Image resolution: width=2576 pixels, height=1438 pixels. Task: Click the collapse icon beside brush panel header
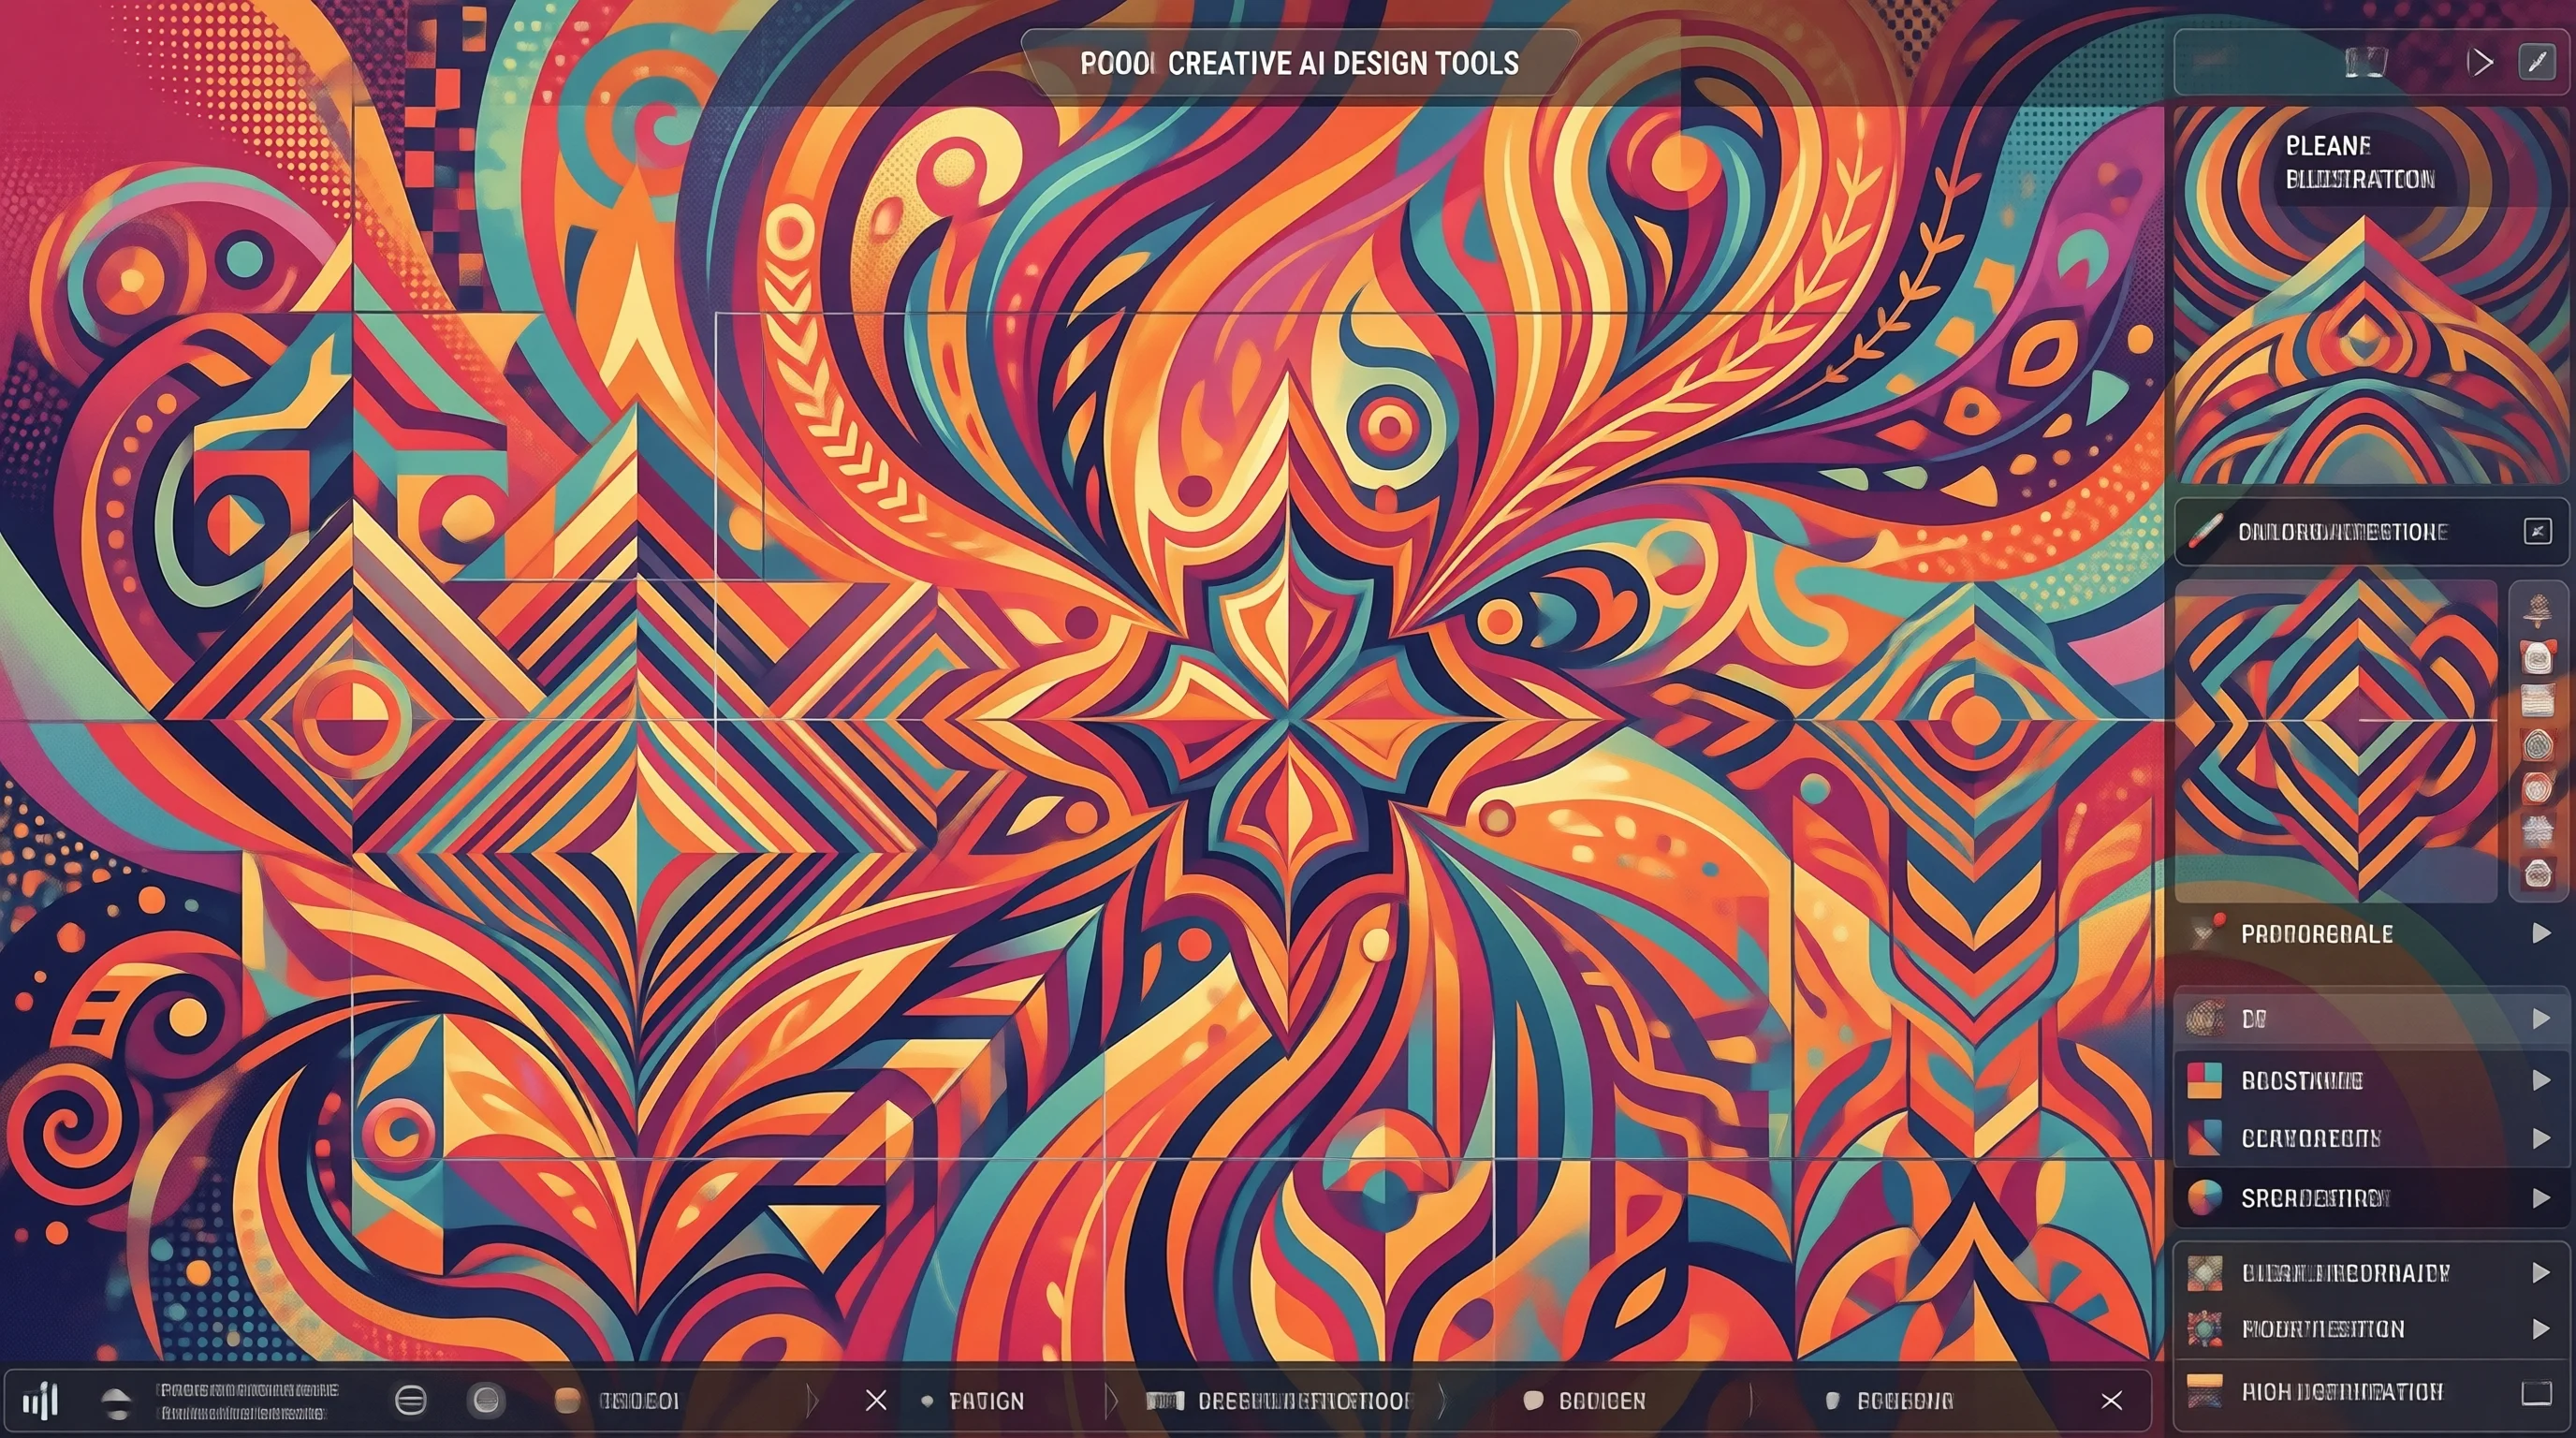point(2537,531)
